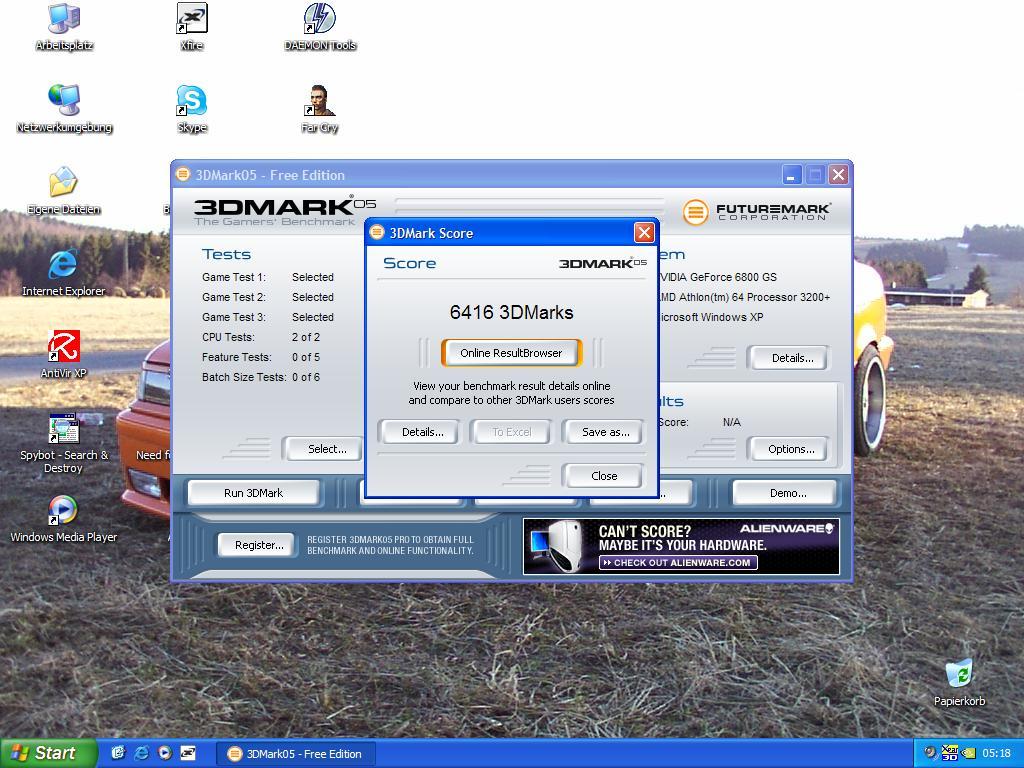The height and width of the screenshot is (768, 1024).
Task: Click 'CPU Tests:' row showing 2 of 2
Action: tap(261, 337)
